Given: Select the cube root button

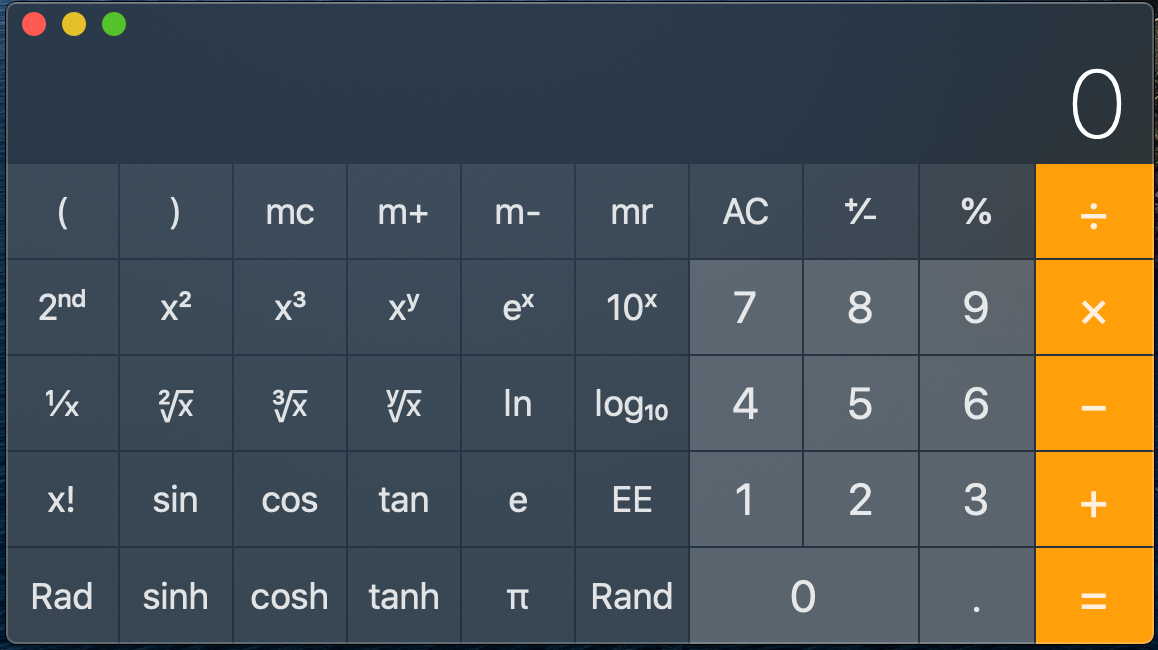Looking at the screenshot, I should pyautogui.click(x=290, y=404).
